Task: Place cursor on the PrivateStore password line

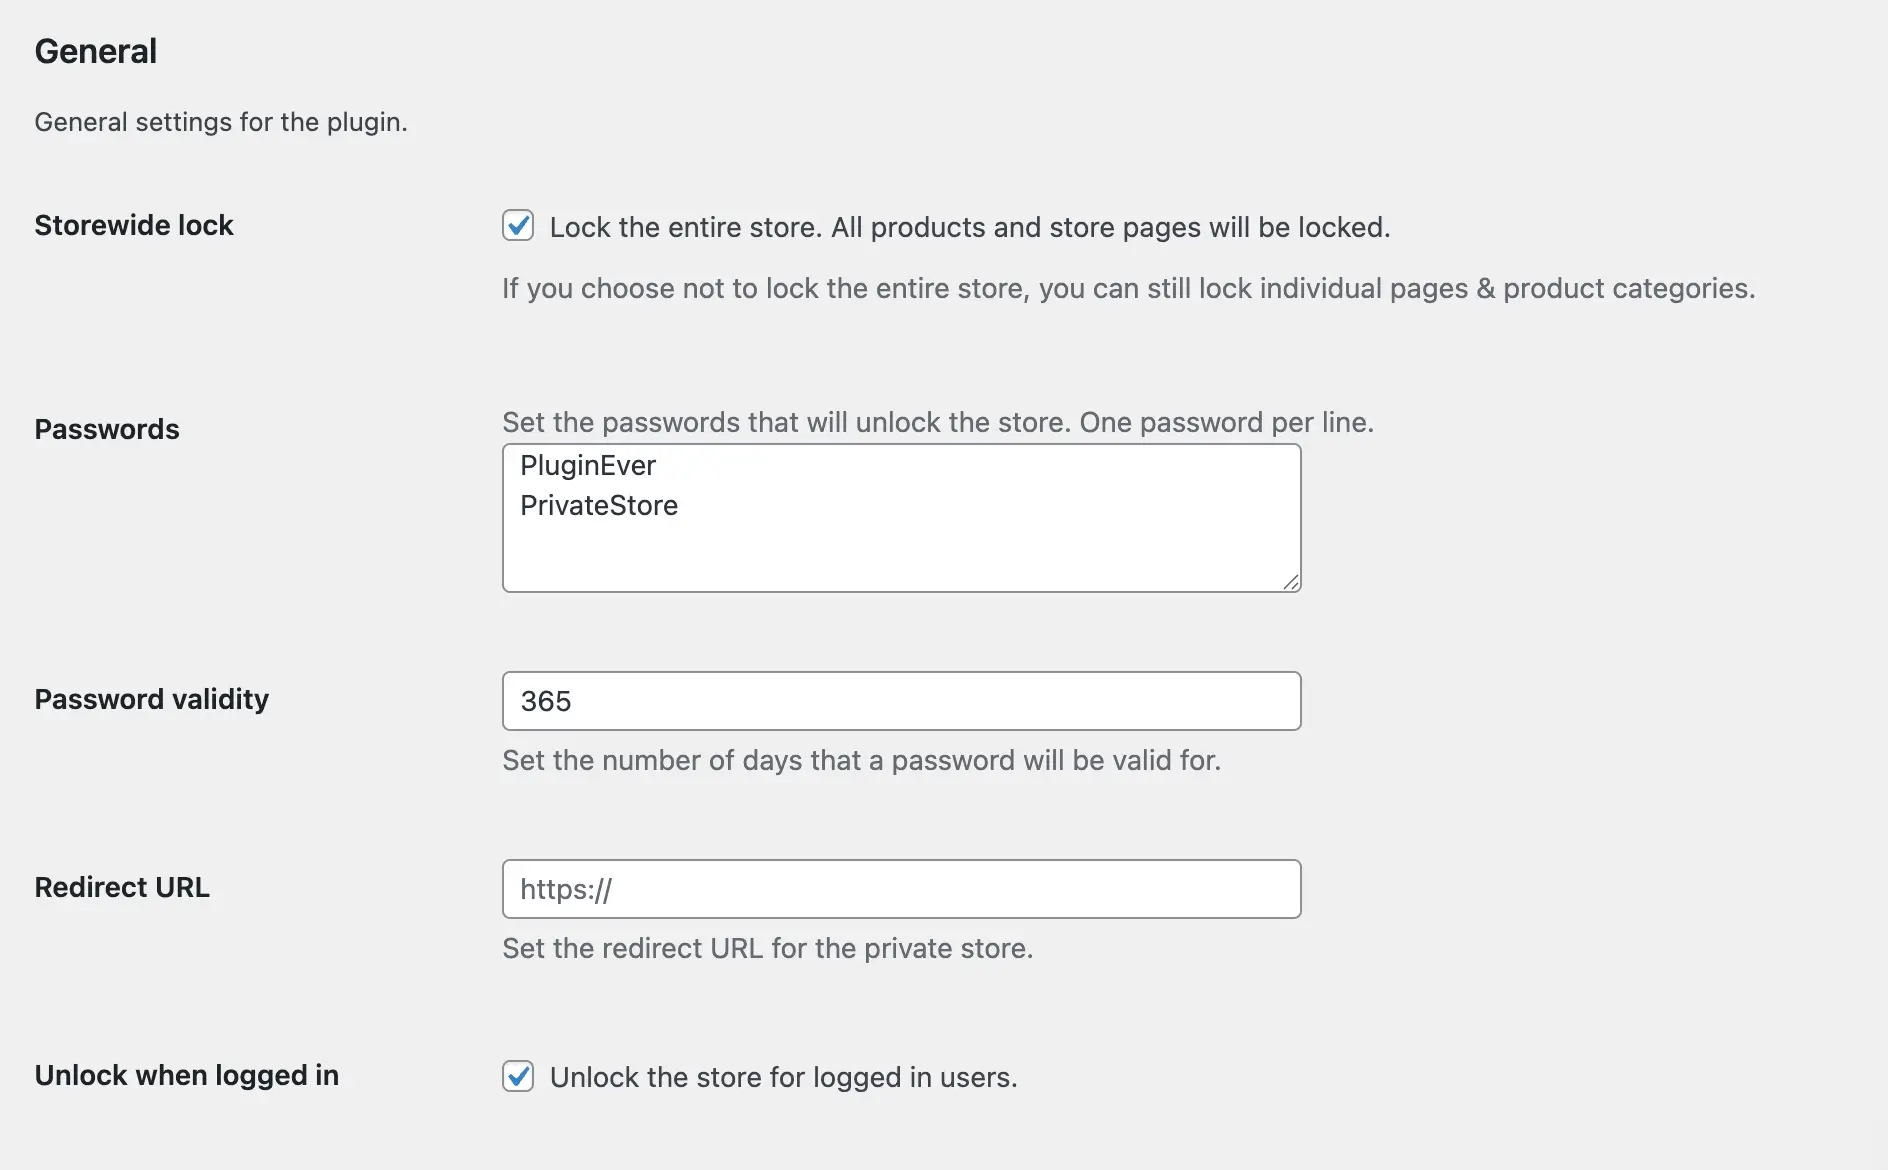Action: pyautogui.click(x=599, y=506)
